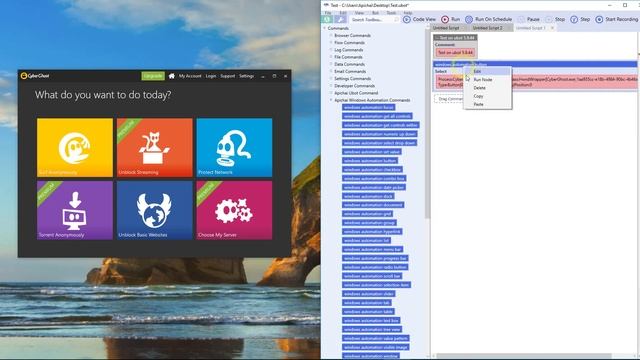The width and height of the screenshot is (640, 360).
Task: Open the File menu
Action: (328, 13)
